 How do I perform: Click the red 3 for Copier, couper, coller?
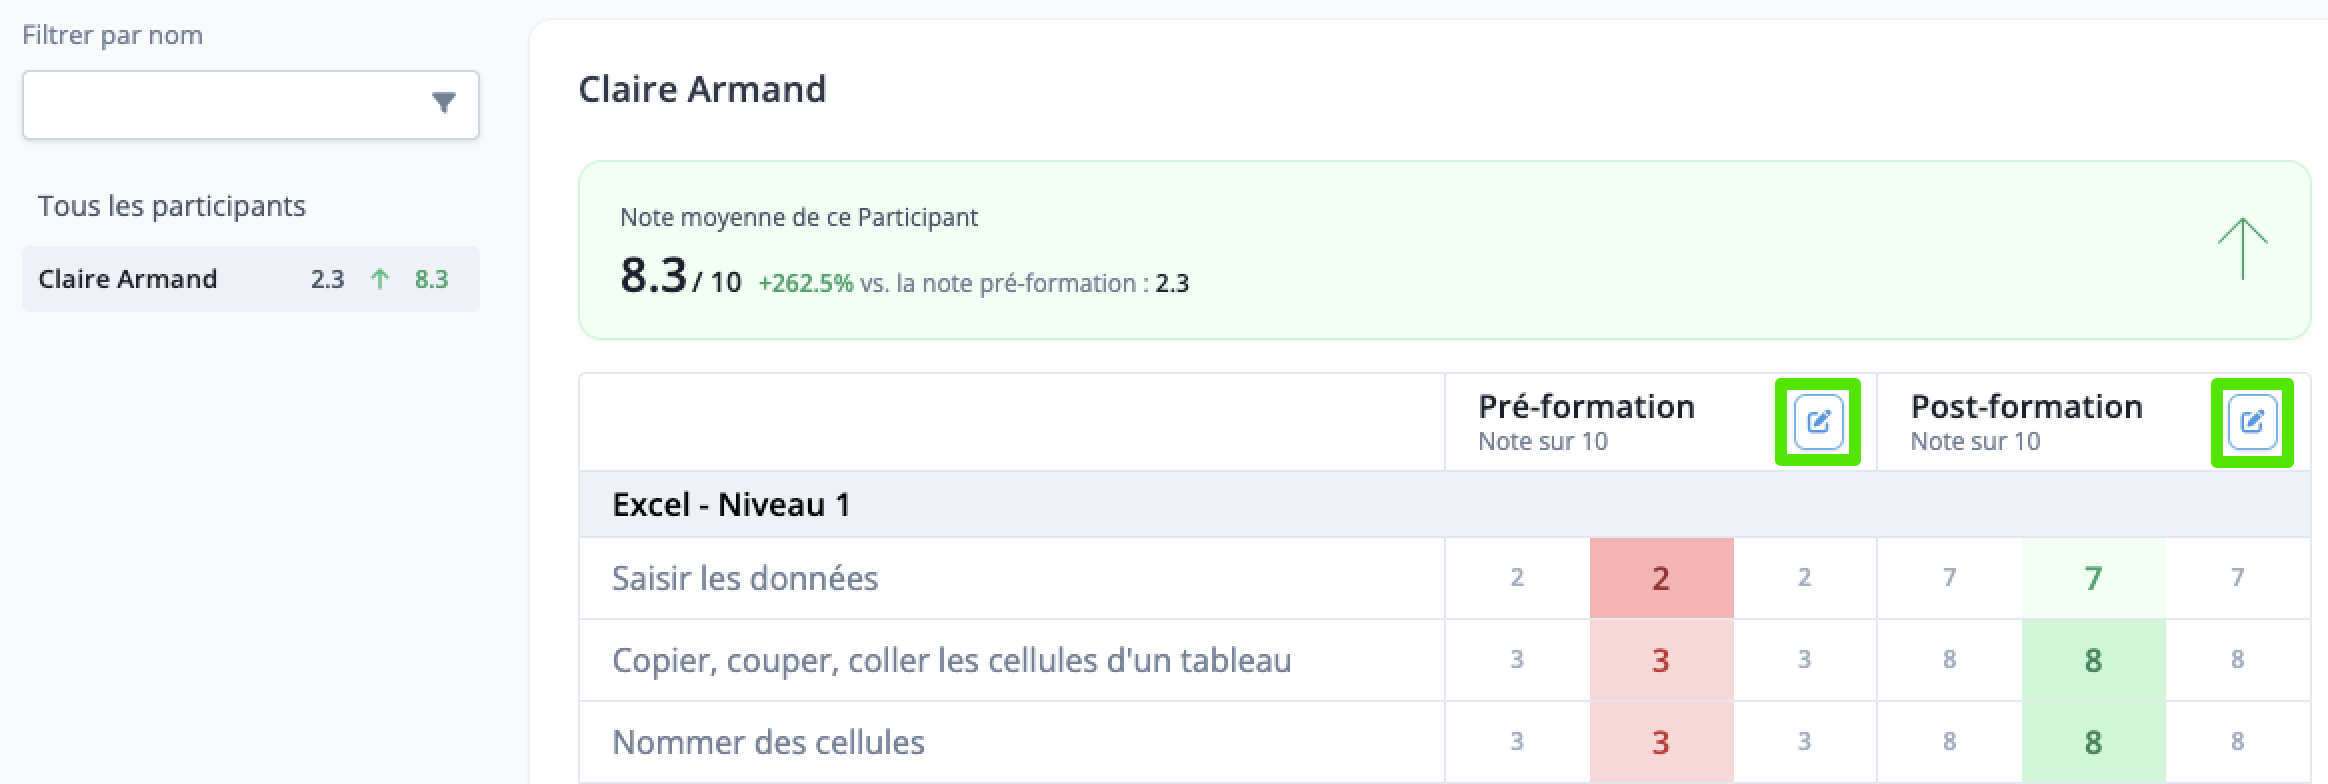click(x=1661, y=660)
